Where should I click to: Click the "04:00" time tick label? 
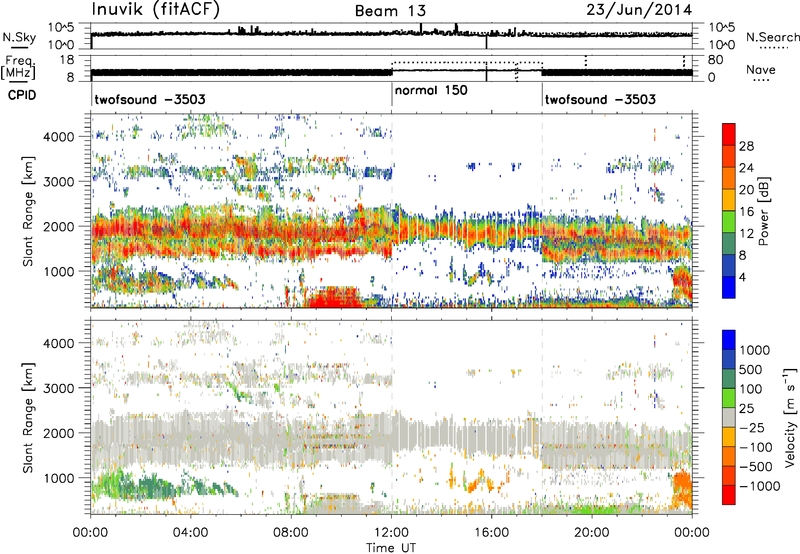click(190, 533)
